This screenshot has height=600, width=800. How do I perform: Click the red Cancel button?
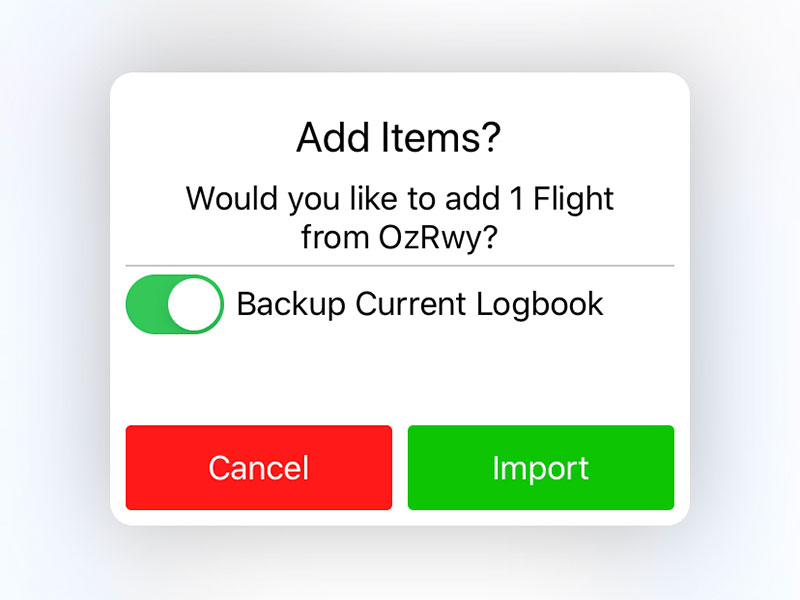point(259,467)
